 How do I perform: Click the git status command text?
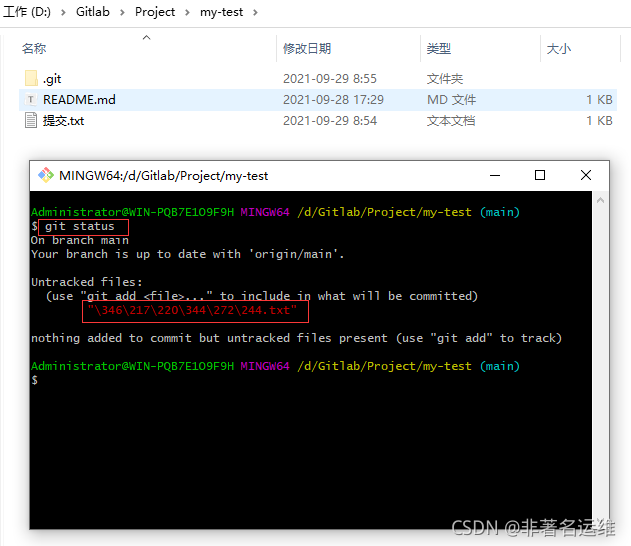pos(80,227)
